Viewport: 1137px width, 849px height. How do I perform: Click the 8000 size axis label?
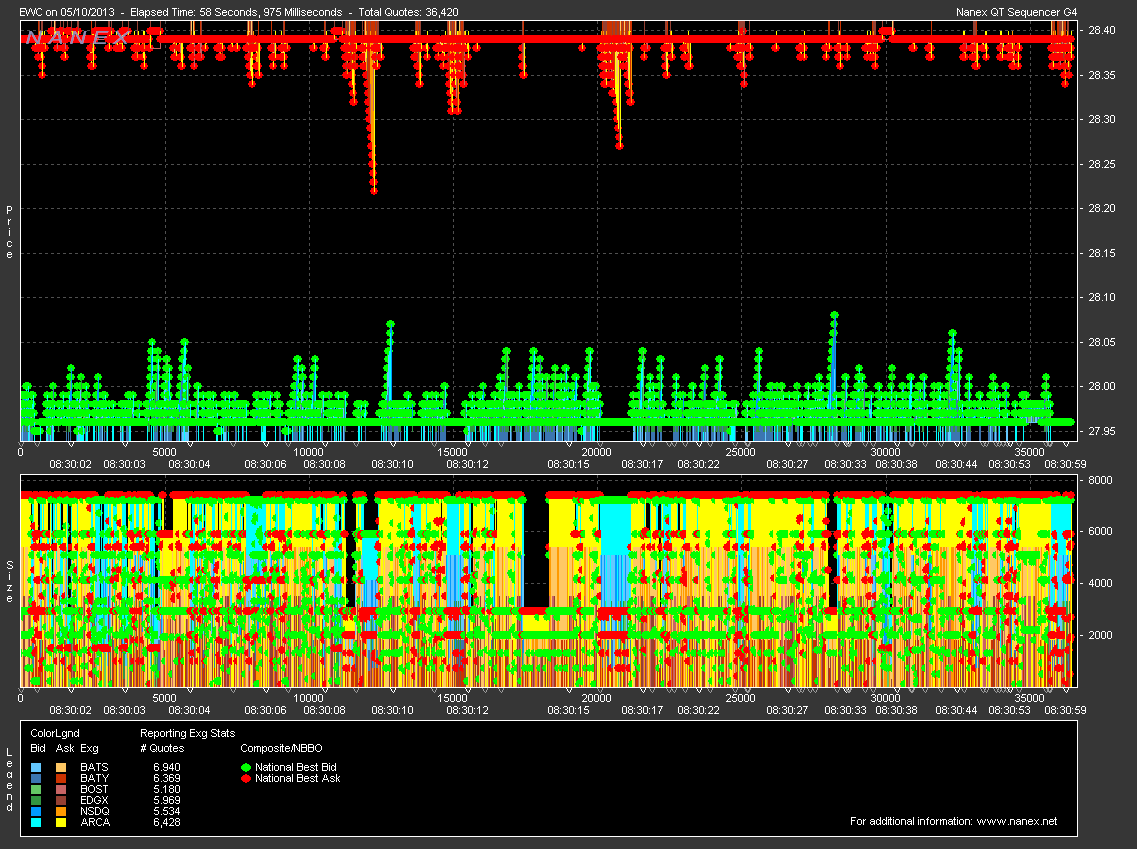pyautogui.click(x=1100, y=480)
